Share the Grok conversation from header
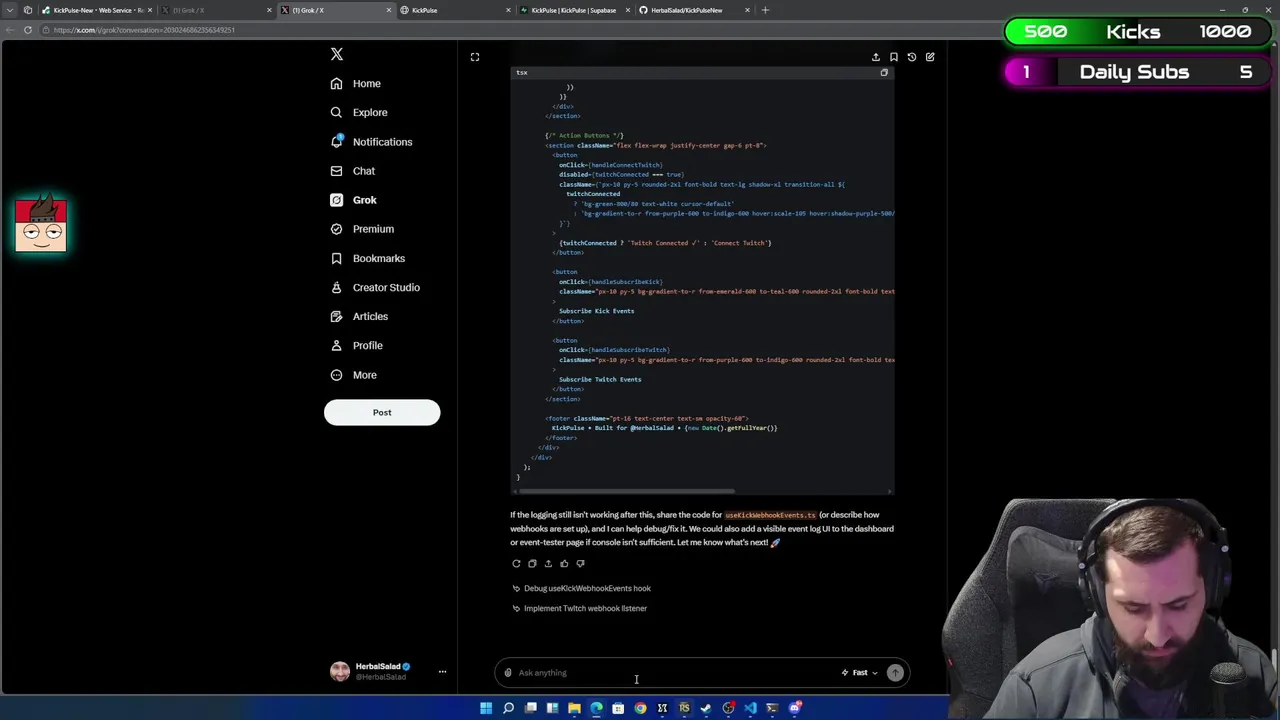The width and height of the screenshot is (1280, 720). point(876,57)
